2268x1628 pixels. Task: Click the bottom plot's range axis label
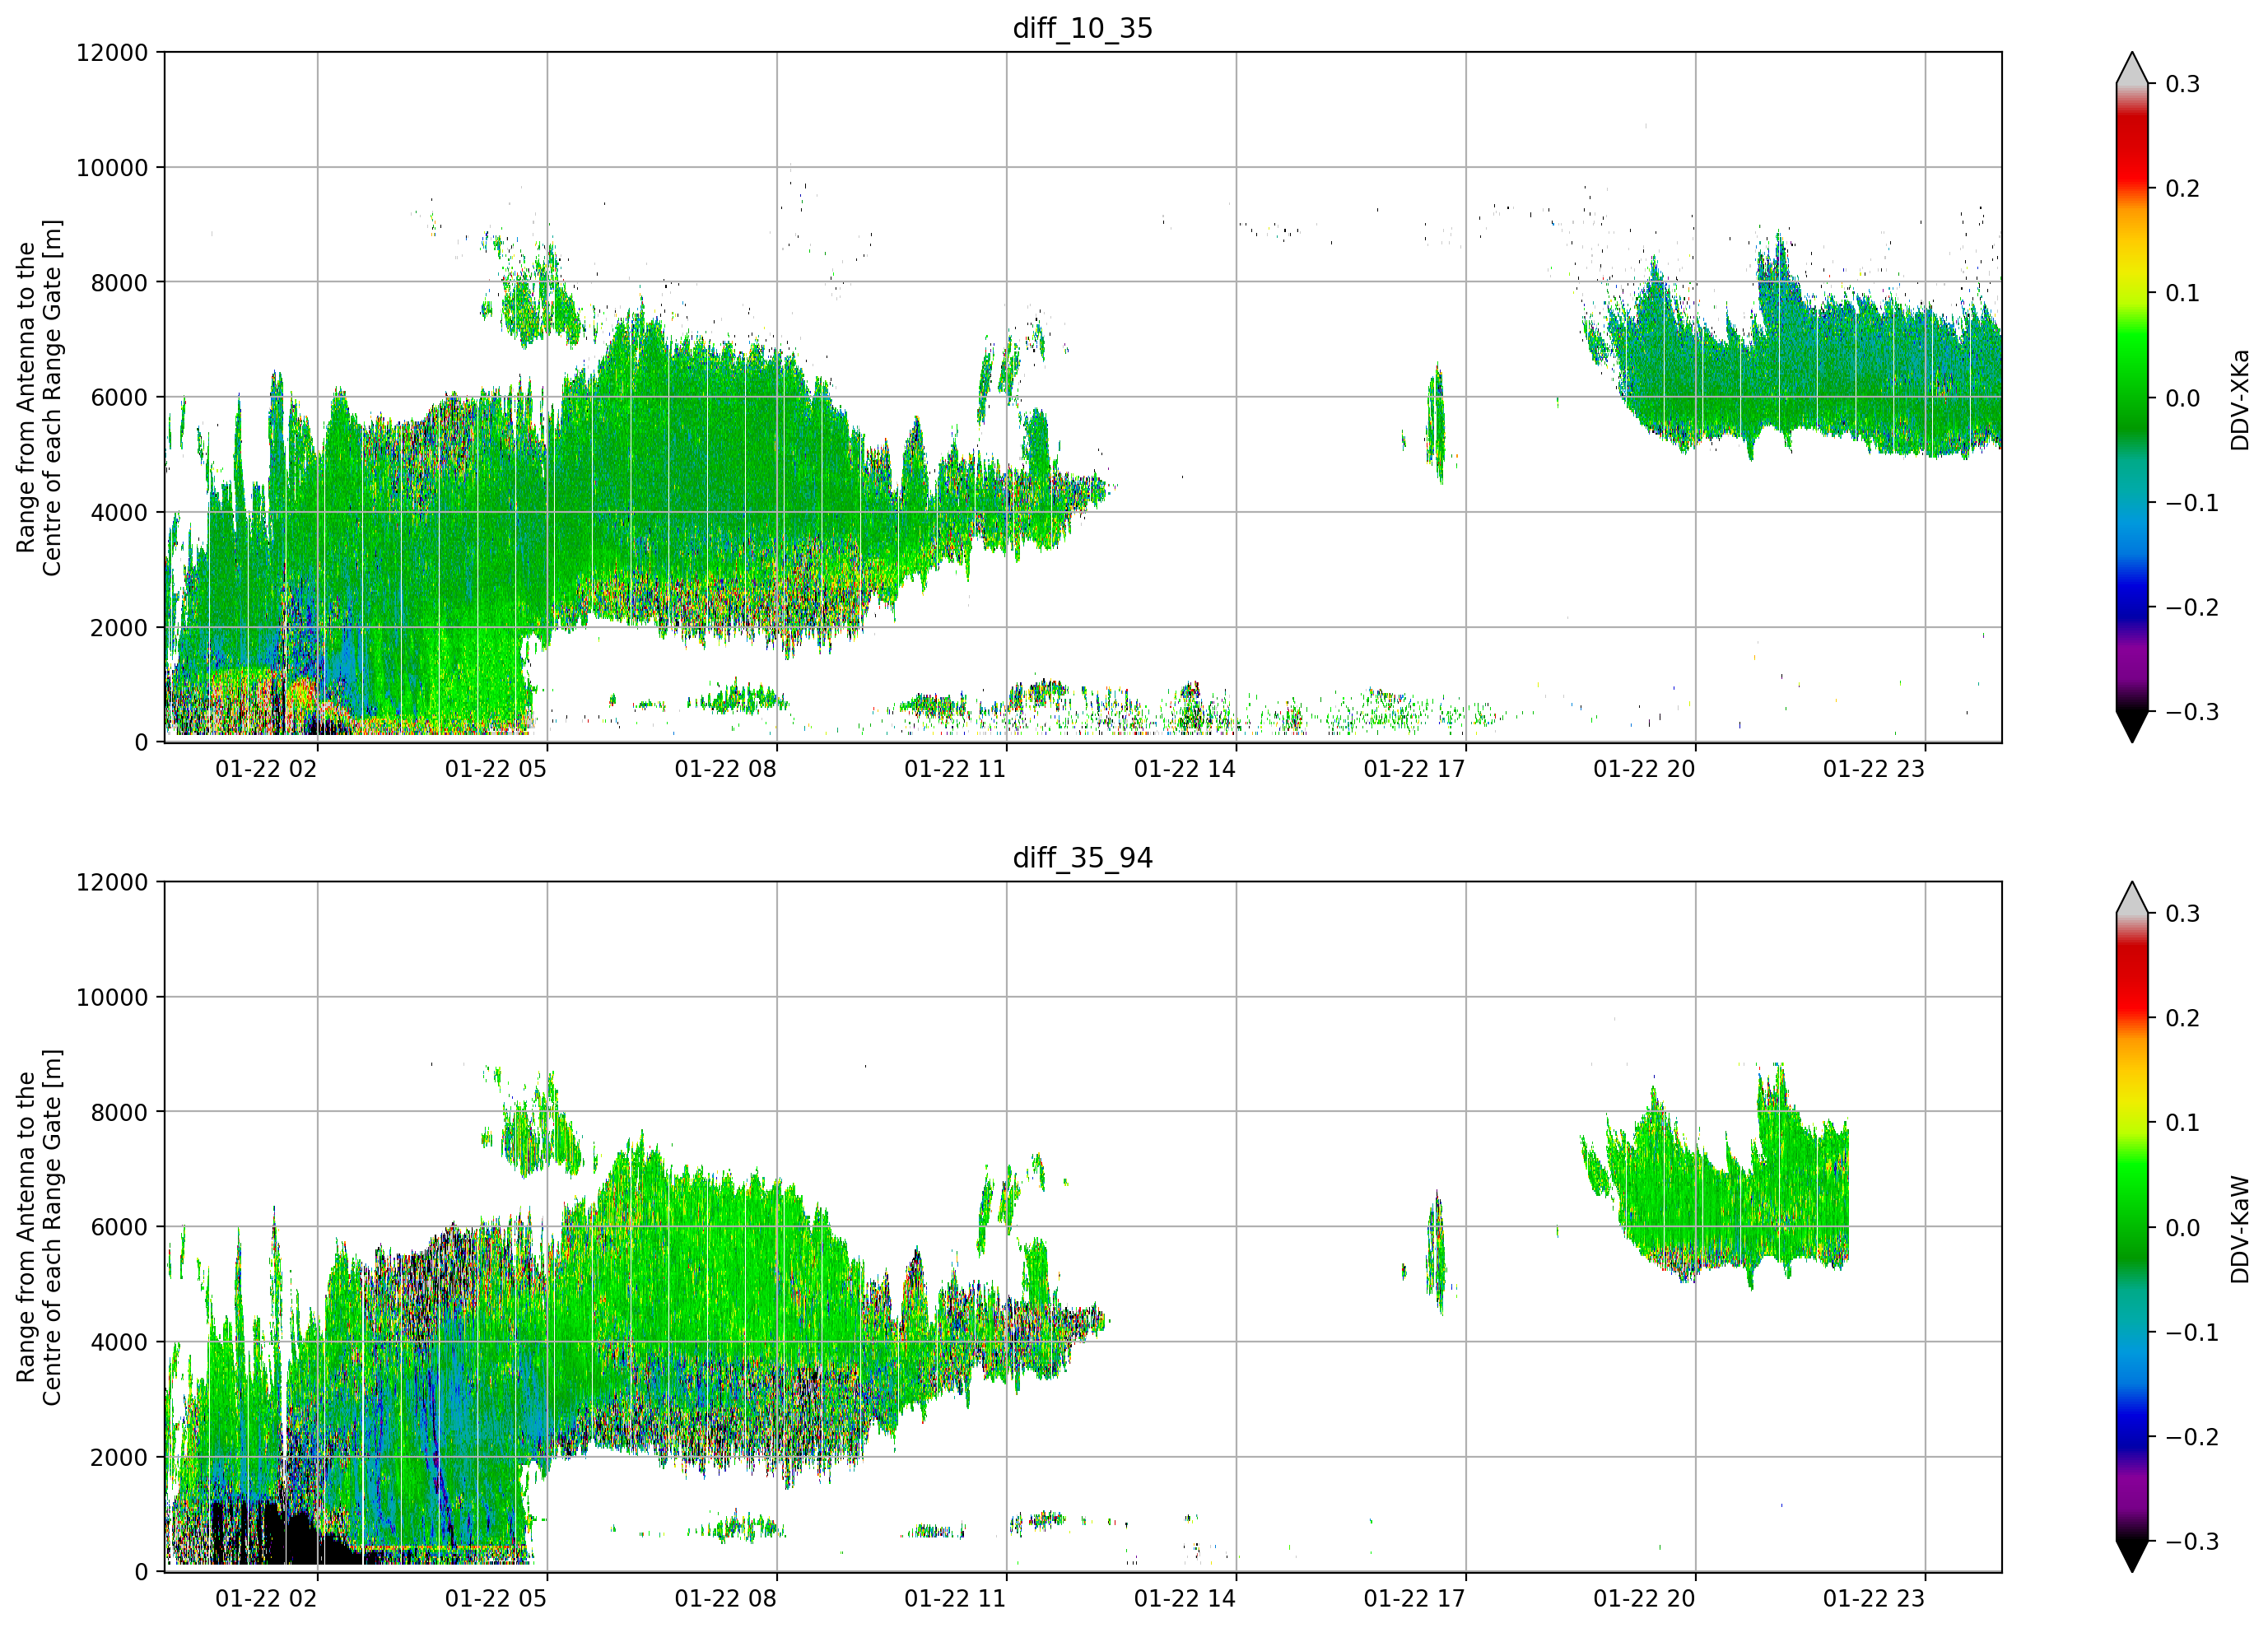tap(39, 1227)
